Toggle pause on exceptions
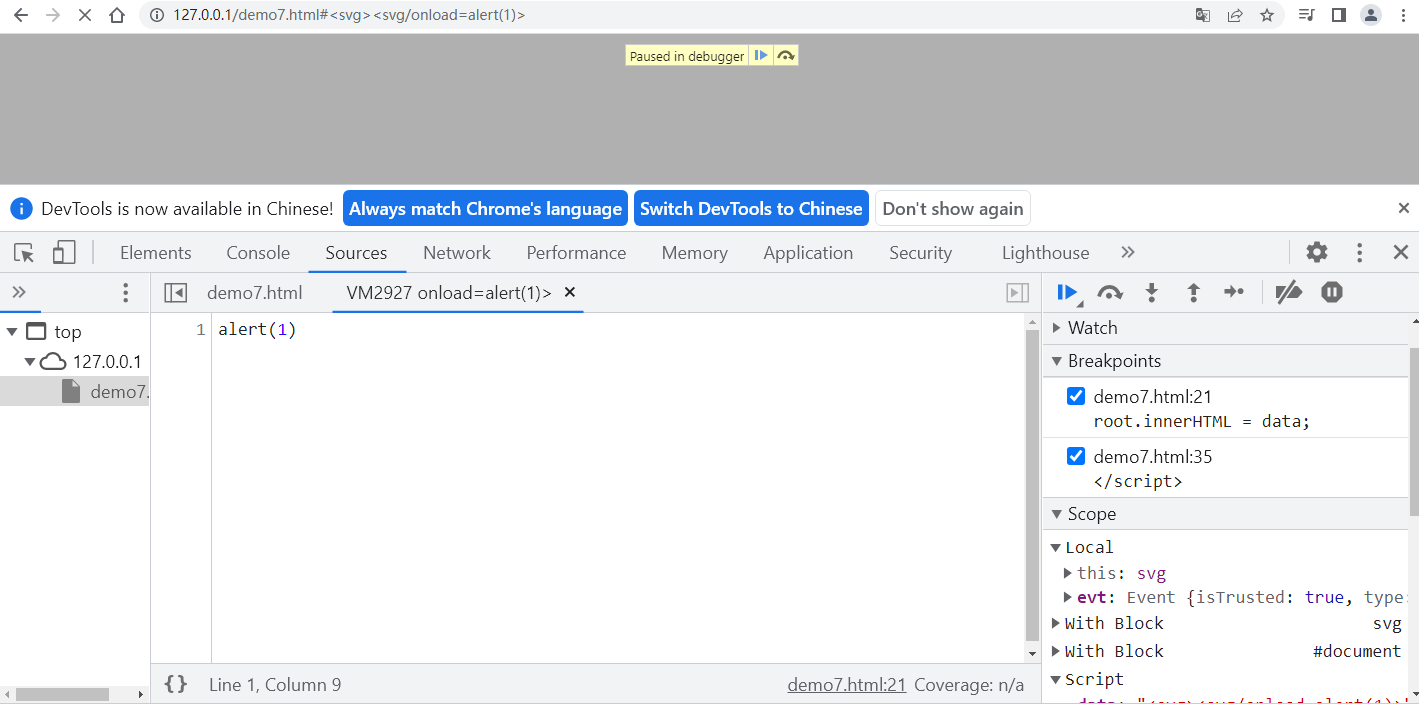Viewport: 1419px width, 704px height. point(1331,292)
